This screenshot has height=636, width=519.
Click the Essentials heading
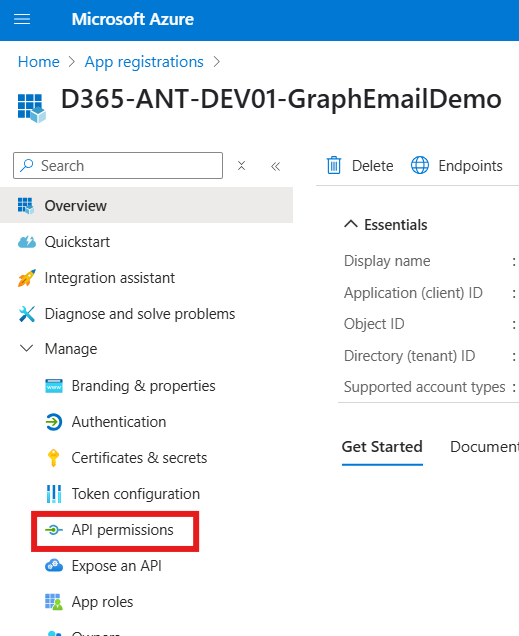(396, 225)
